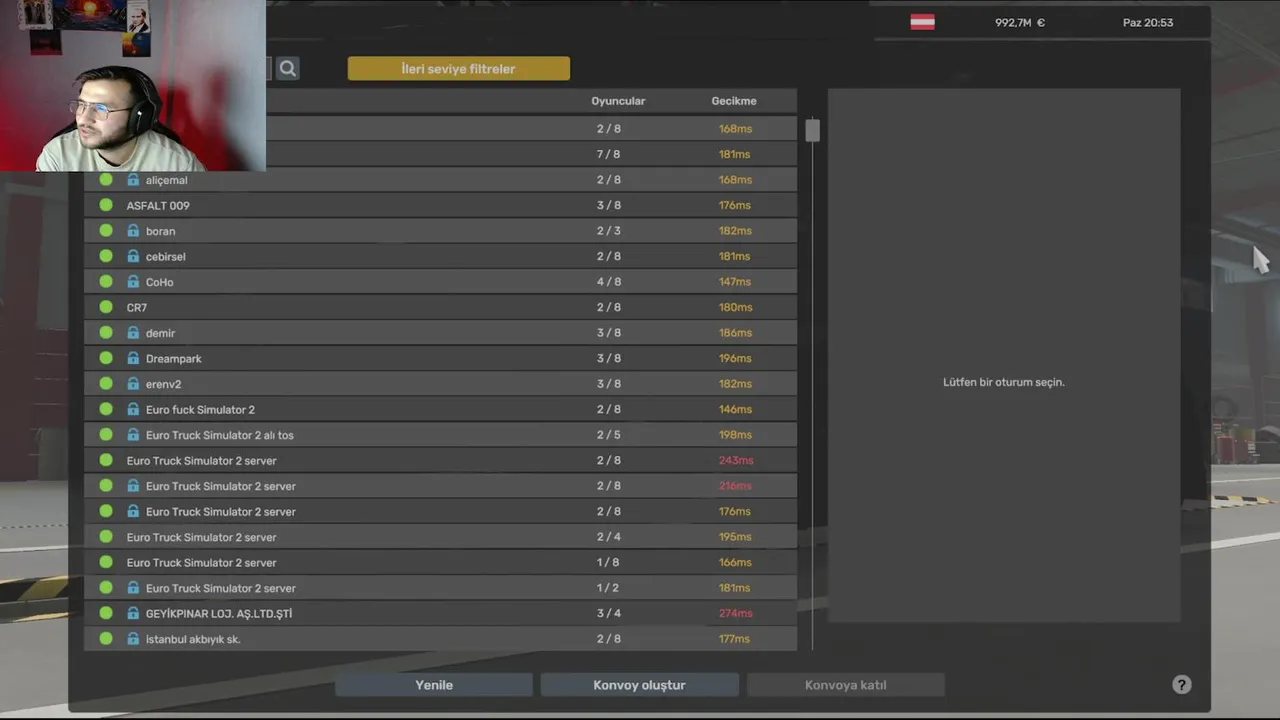Click green status dot of Dreampark row
The height and width of the screenshot is (720, 1280).
tap(106, 358)
